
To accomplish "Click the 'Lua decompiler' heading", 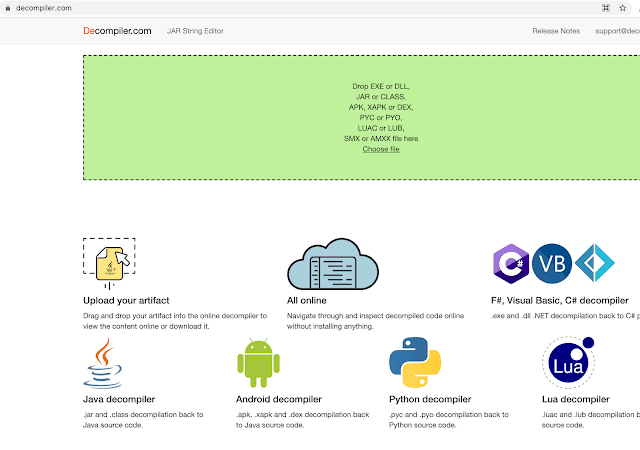I will [576, 399].
